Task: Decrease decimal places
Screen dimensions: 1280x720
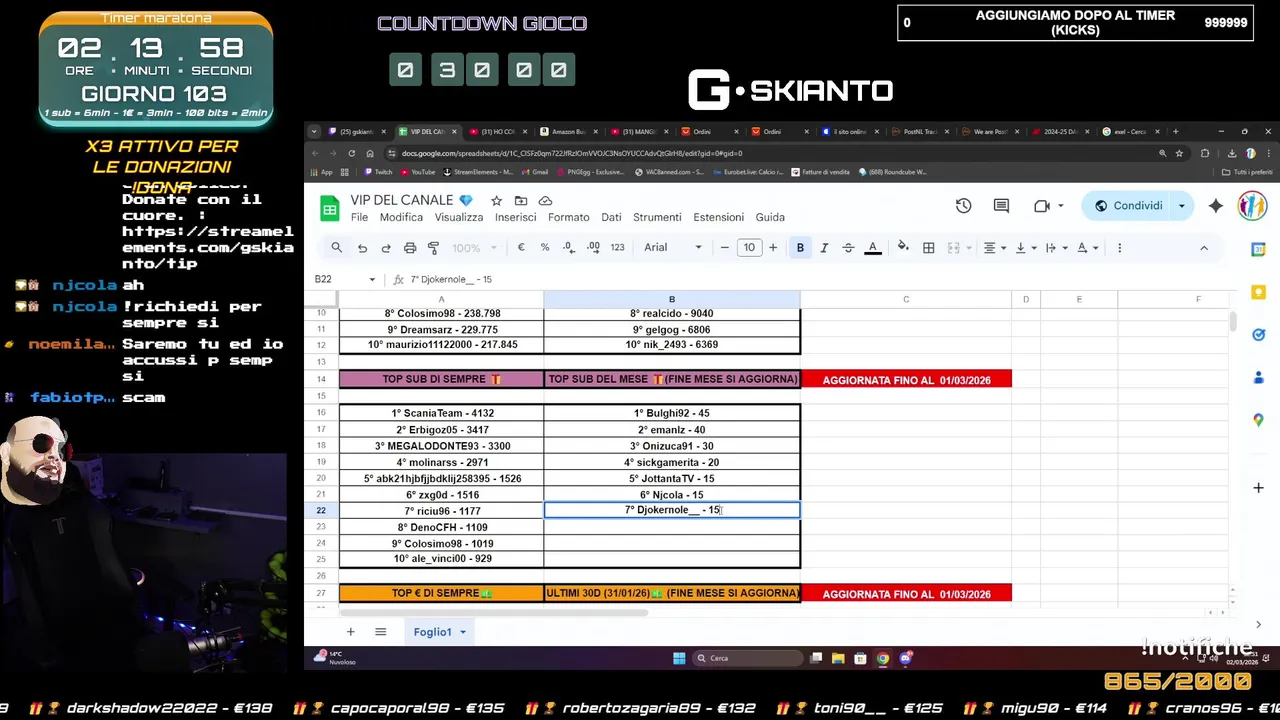Action: coord(569,248)
